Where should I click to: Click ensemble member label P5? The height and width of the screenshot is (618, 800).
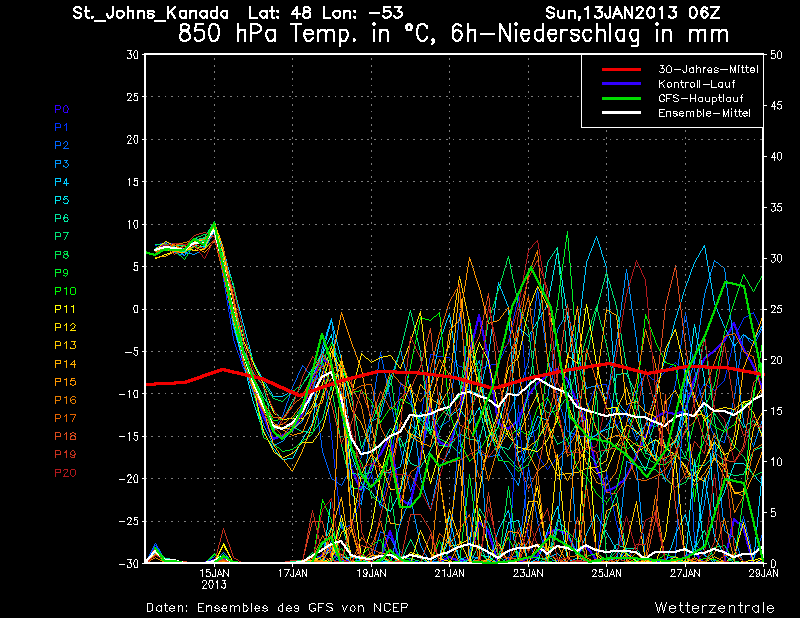click(61, 200)
